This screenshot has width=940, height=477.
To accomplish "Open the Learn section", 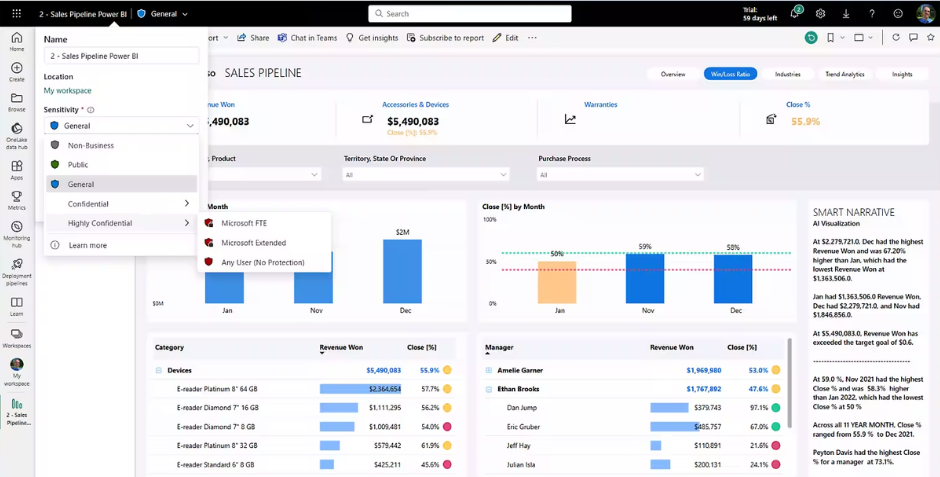I will point(17,307).
